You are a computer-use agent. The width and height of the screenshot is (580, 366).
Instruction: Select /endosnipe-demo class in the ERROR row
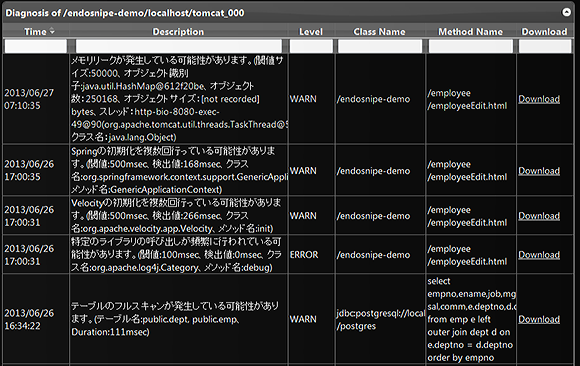380,255
